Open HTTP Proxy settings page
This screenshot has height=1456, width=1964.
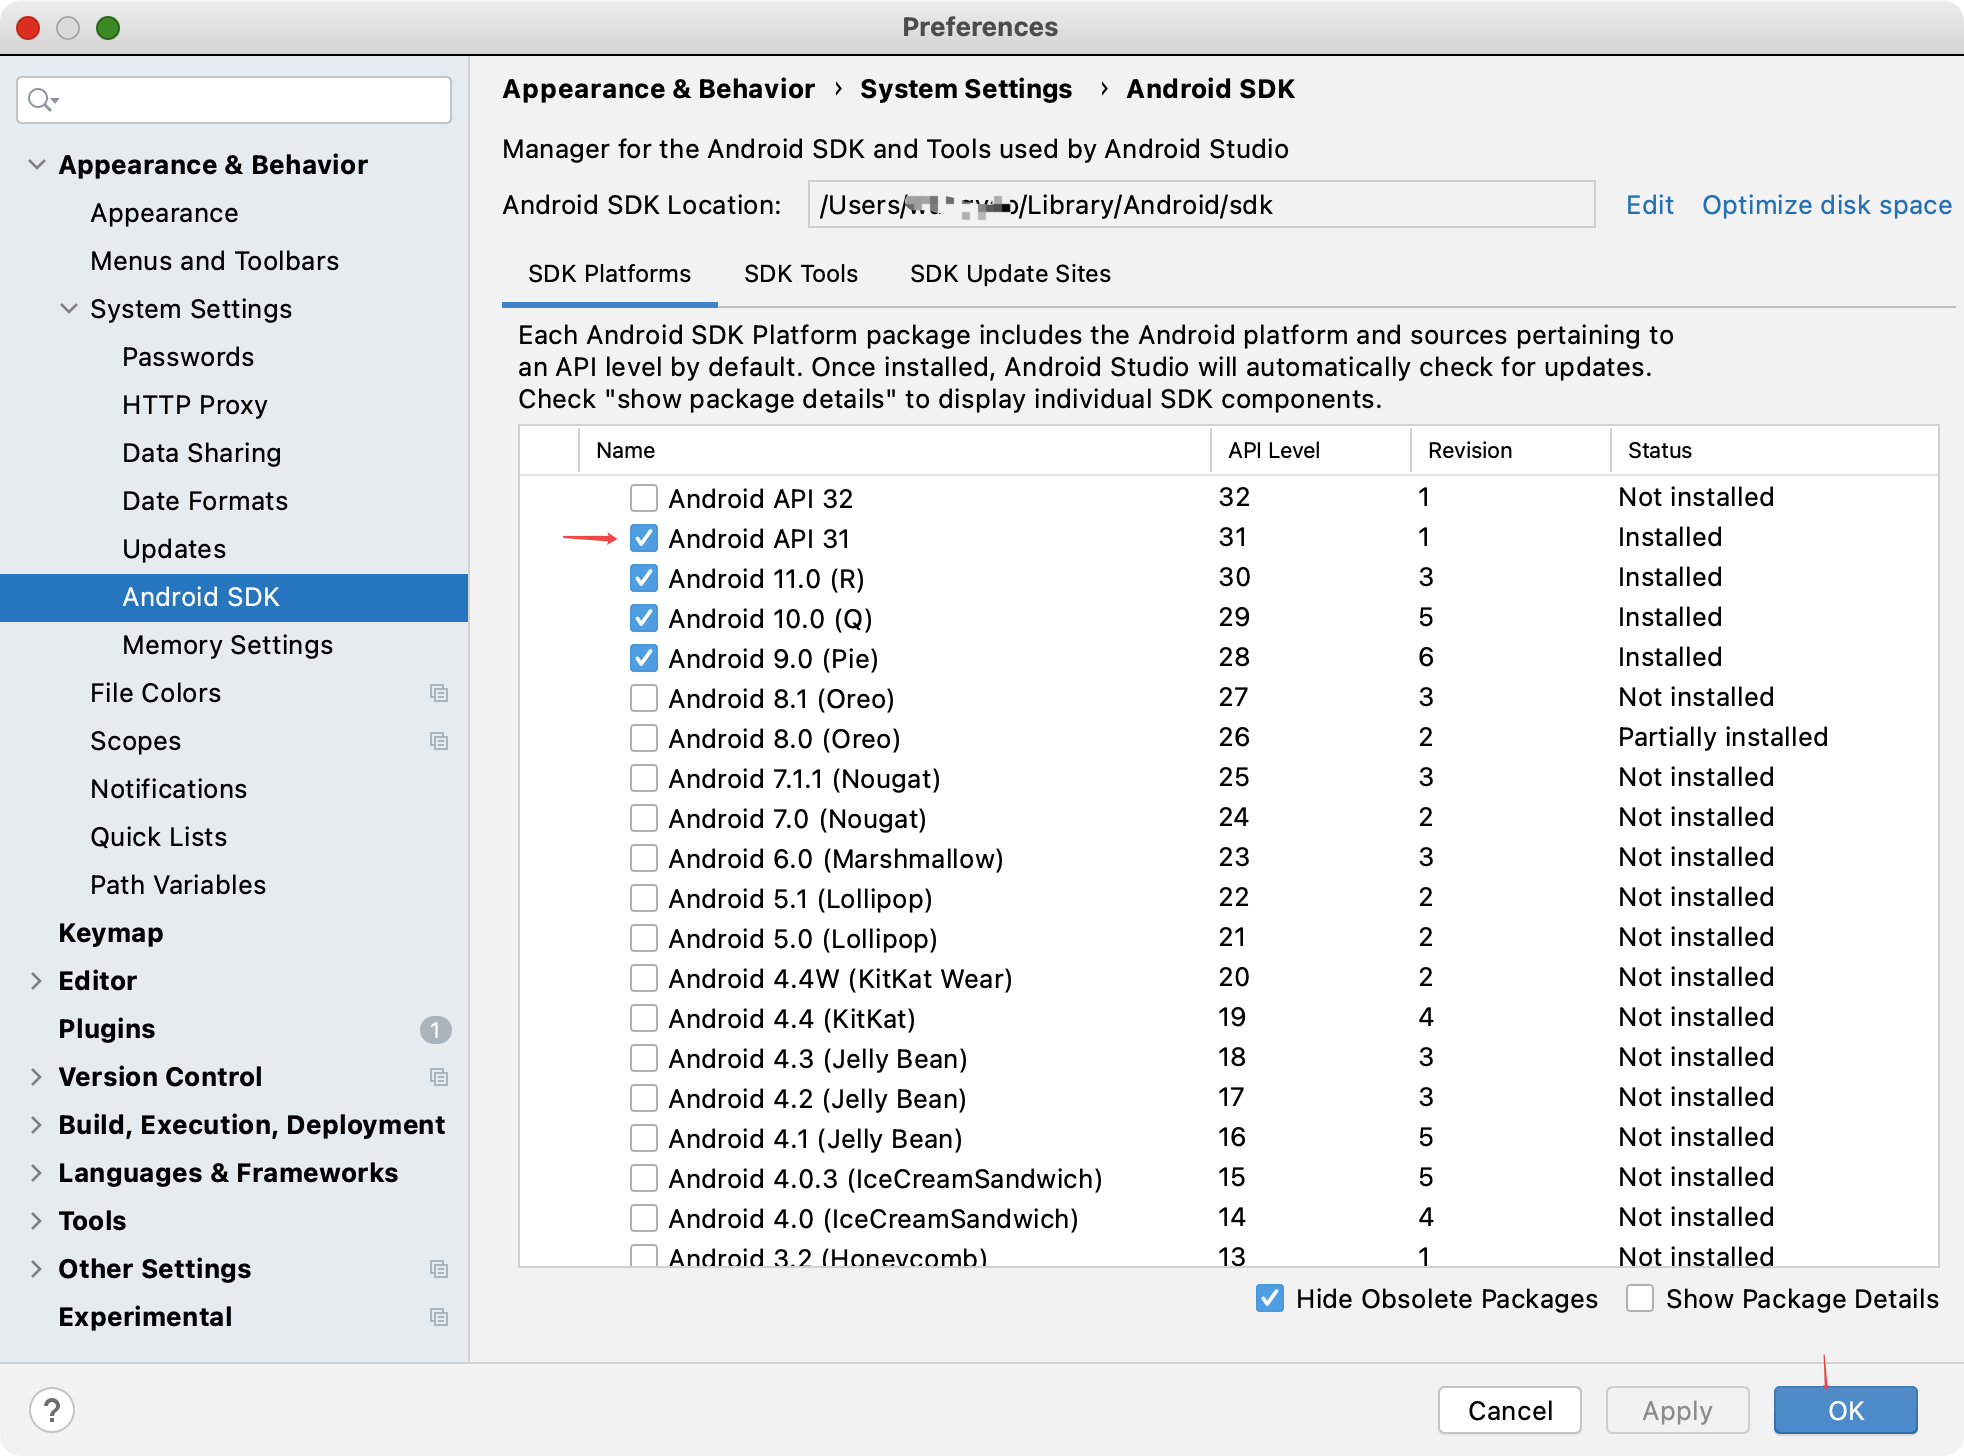coord(195,405)
